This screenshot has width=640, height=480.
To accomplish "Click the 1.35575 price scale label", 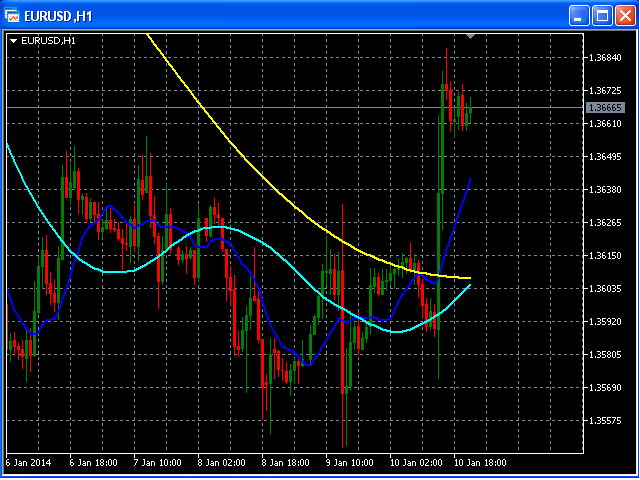I will coord(606,421).
